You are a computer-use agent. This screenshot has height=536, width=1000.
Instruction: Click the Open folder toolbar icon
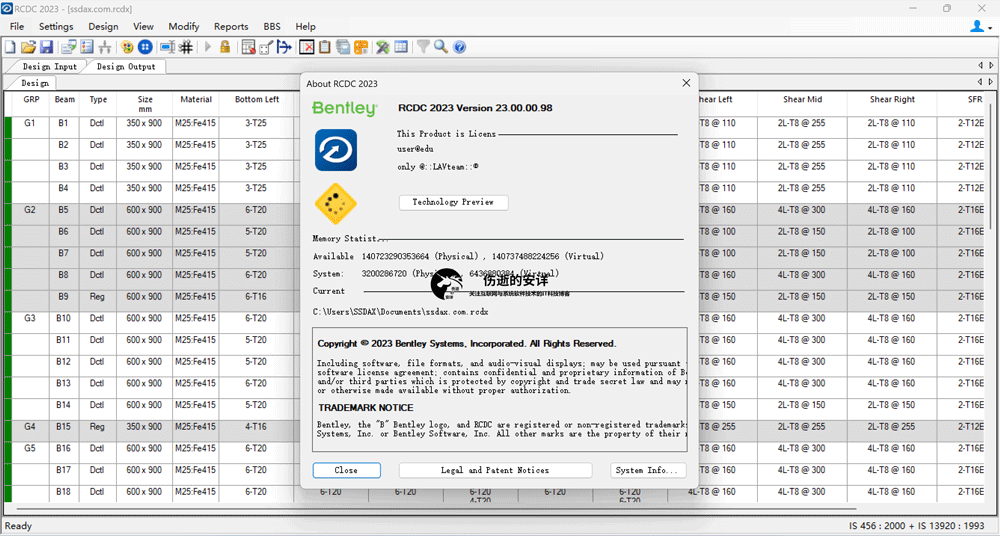29,47
